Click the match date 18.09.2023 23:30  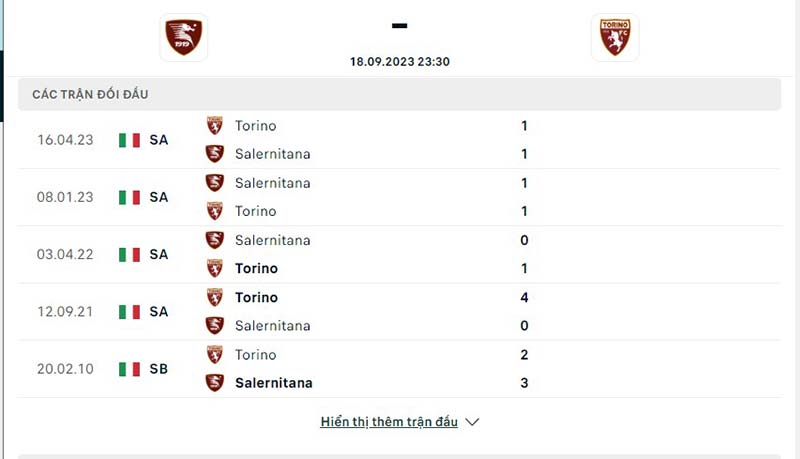pyautogui.click(x=400, y=61)
